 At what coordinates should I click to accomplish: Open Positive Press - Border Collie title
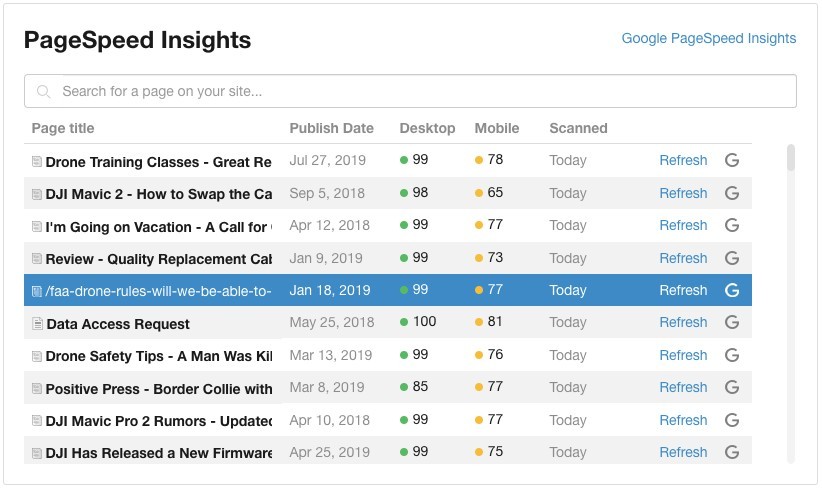point(158,389)
